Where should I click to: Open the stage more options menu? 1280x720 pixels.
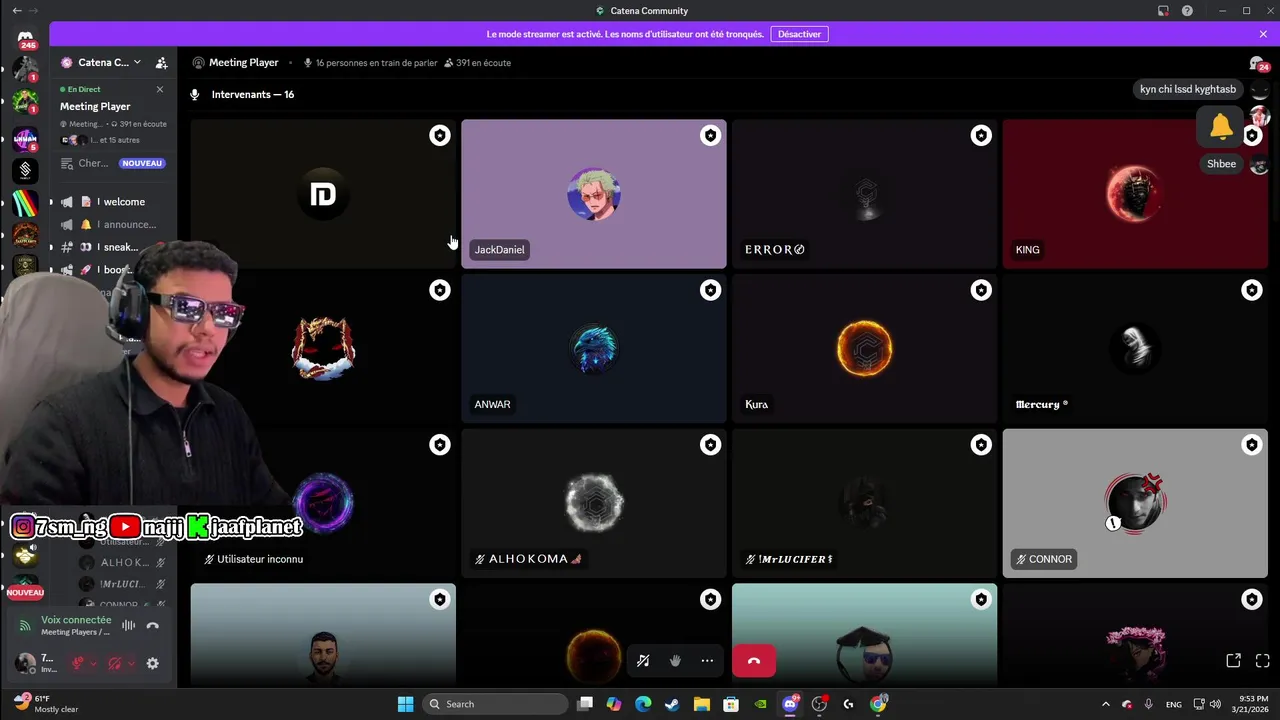pos(707,660)
